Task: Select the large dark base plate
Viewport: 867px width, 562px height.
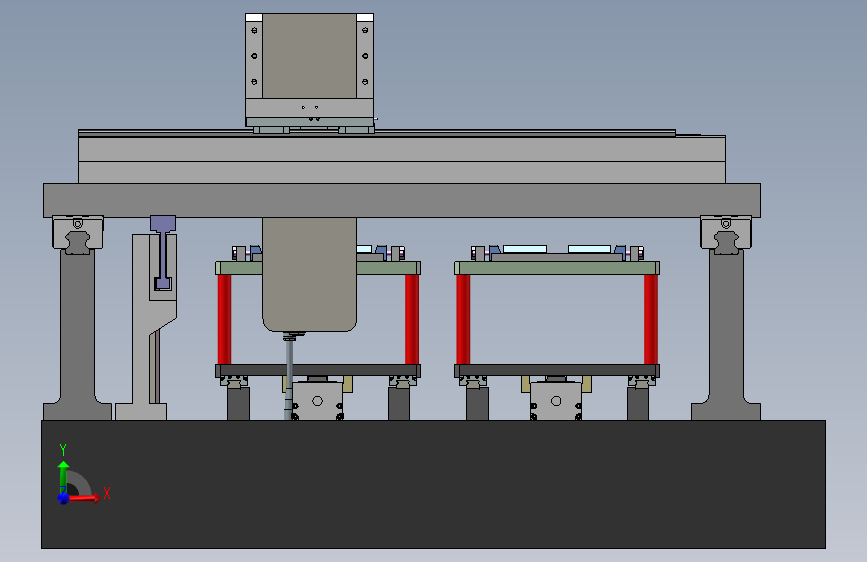Action: 434,485
